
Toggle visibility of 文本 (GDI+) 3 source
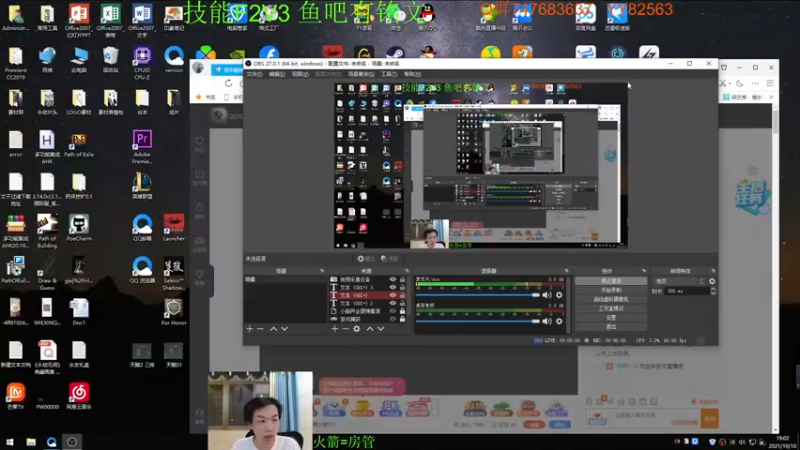(392, 287)
